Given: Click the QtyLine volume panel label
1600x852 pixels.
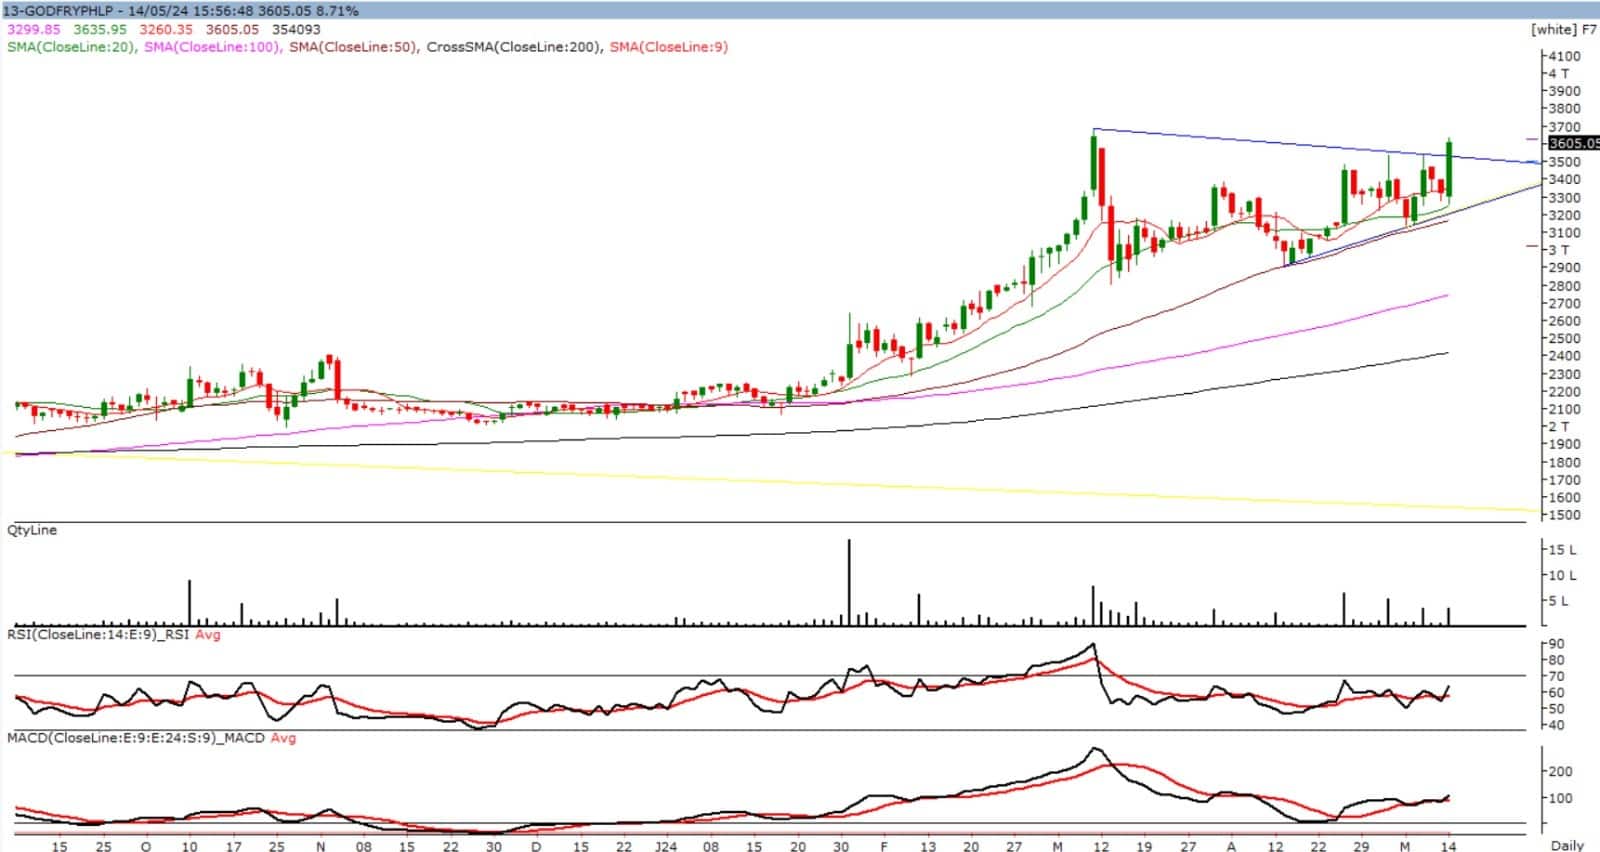Looking at the screenshot, I should coord(32,530).
